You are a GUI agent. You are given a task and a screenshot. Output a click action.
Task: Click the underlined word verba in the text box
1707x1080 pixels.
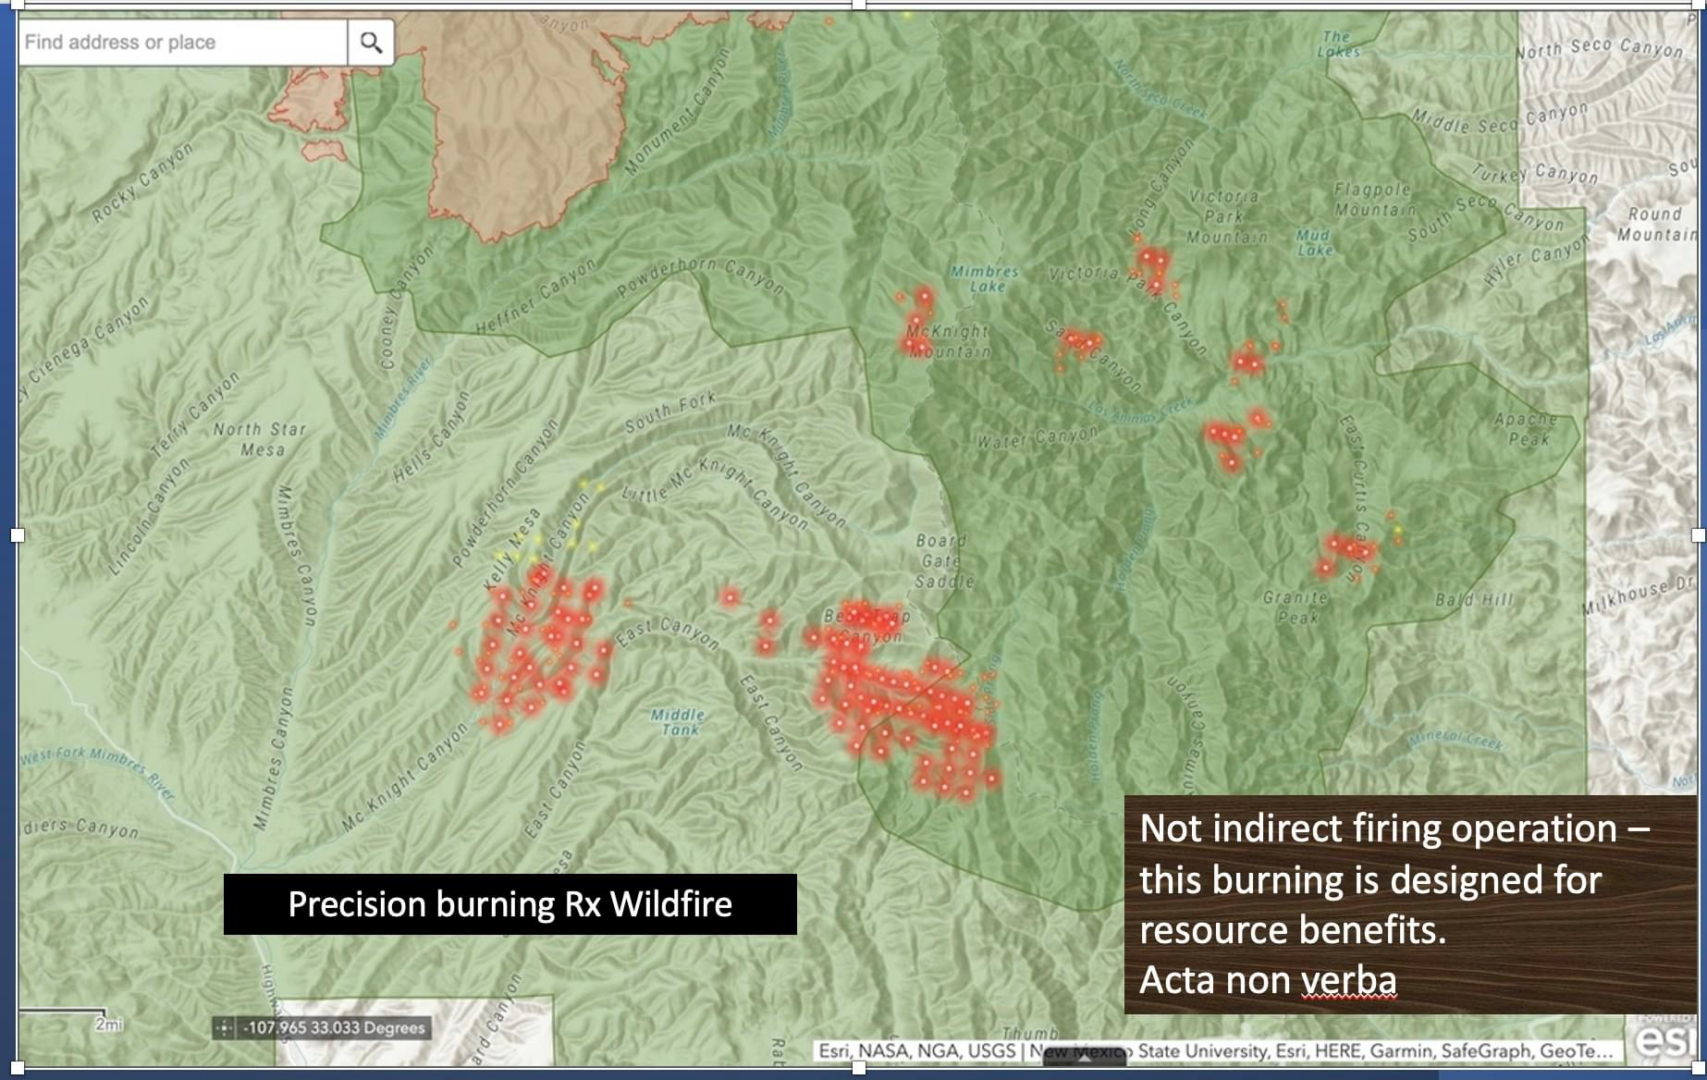1349,982
